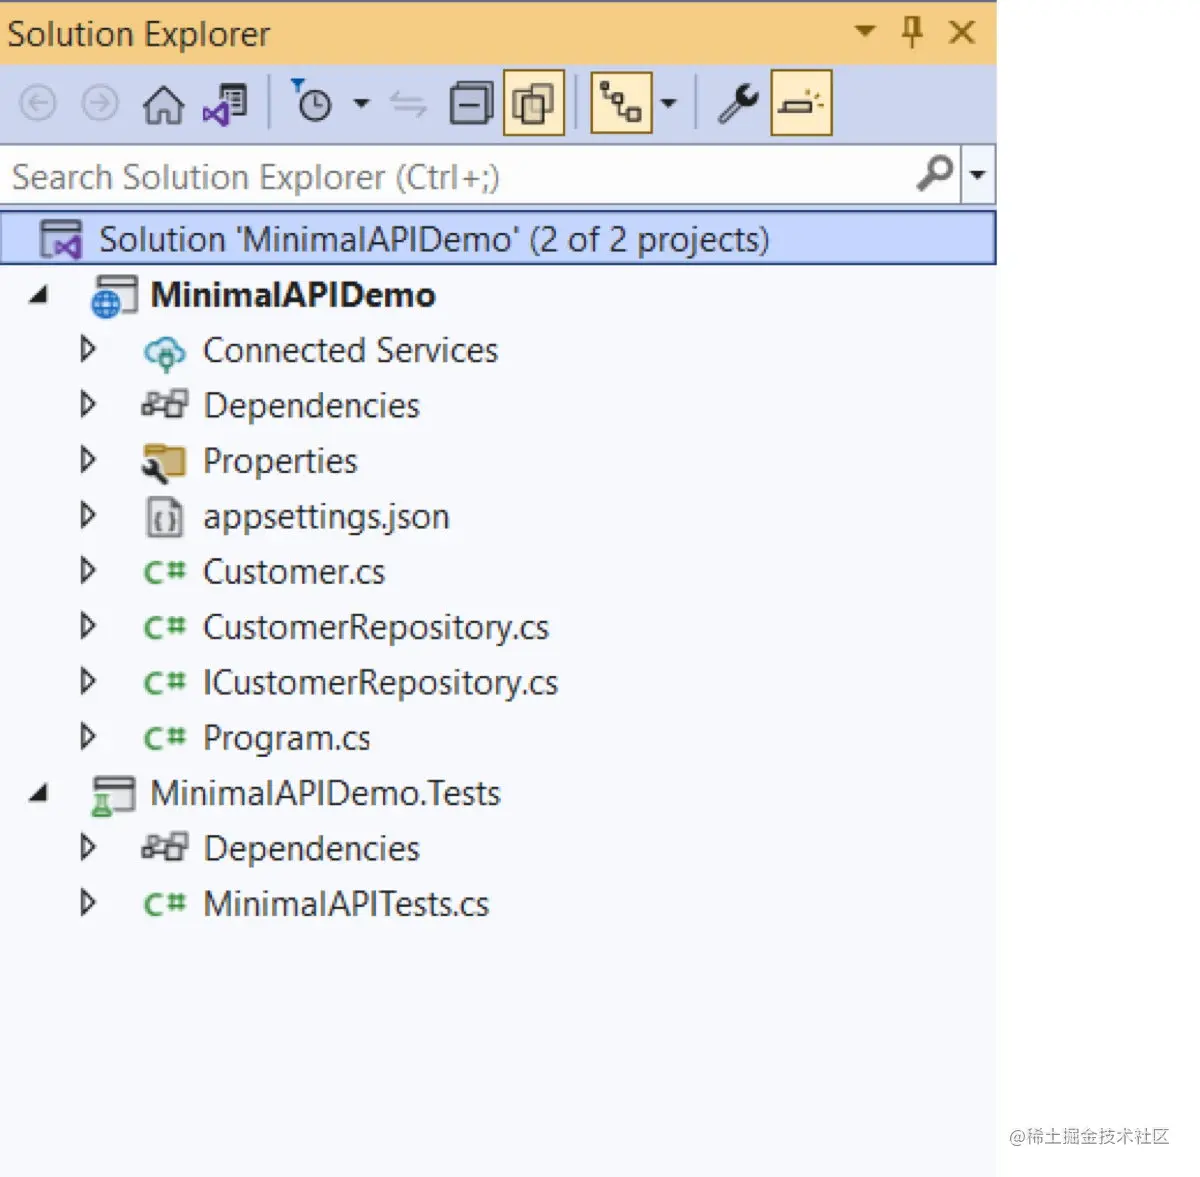Toggle the file nesting view button

(x=621, y=103)
